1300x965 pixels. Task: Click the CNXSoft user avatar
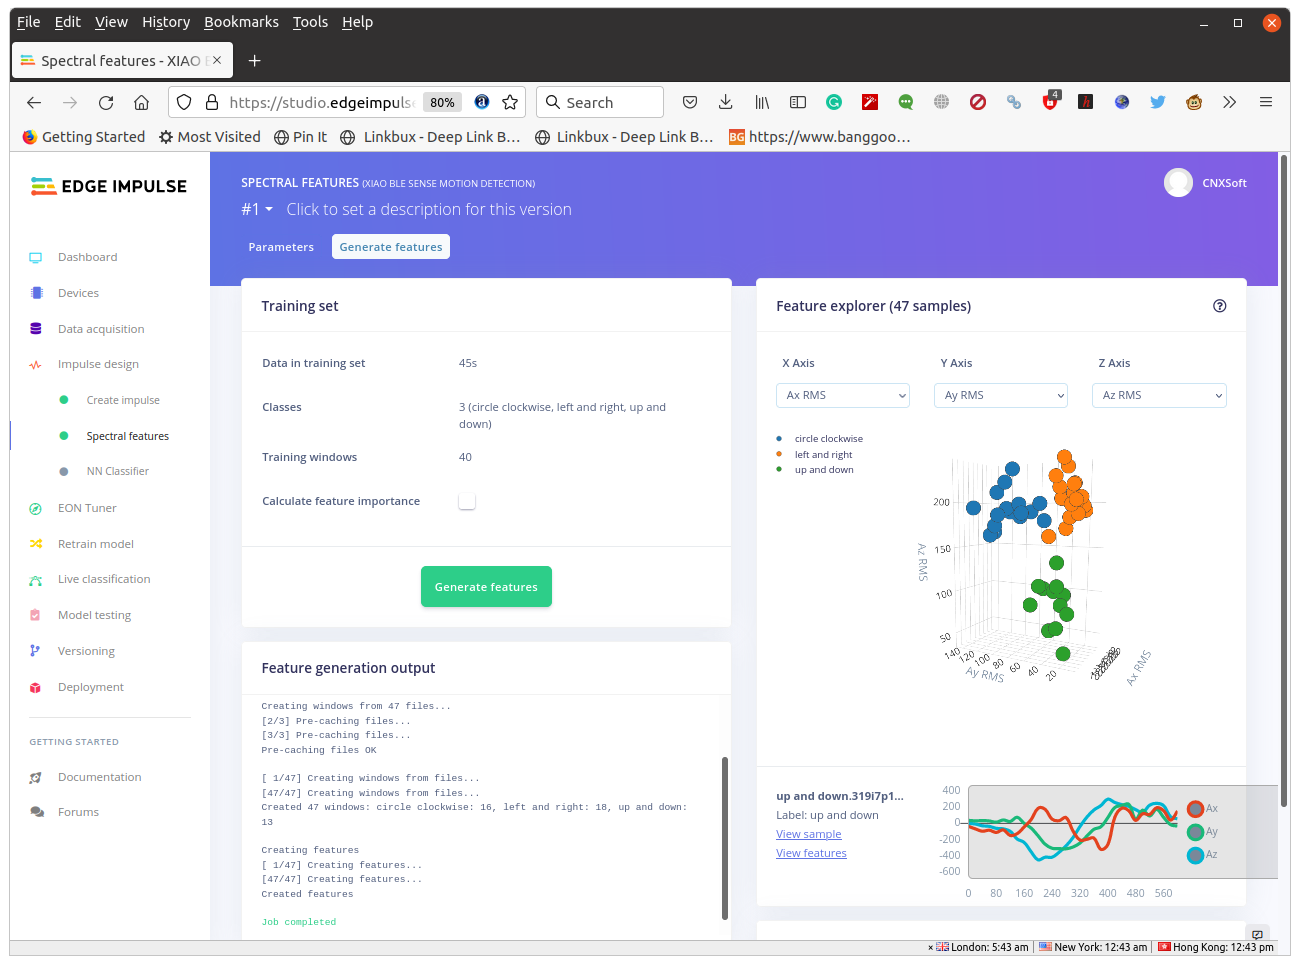click(1178, 183)
